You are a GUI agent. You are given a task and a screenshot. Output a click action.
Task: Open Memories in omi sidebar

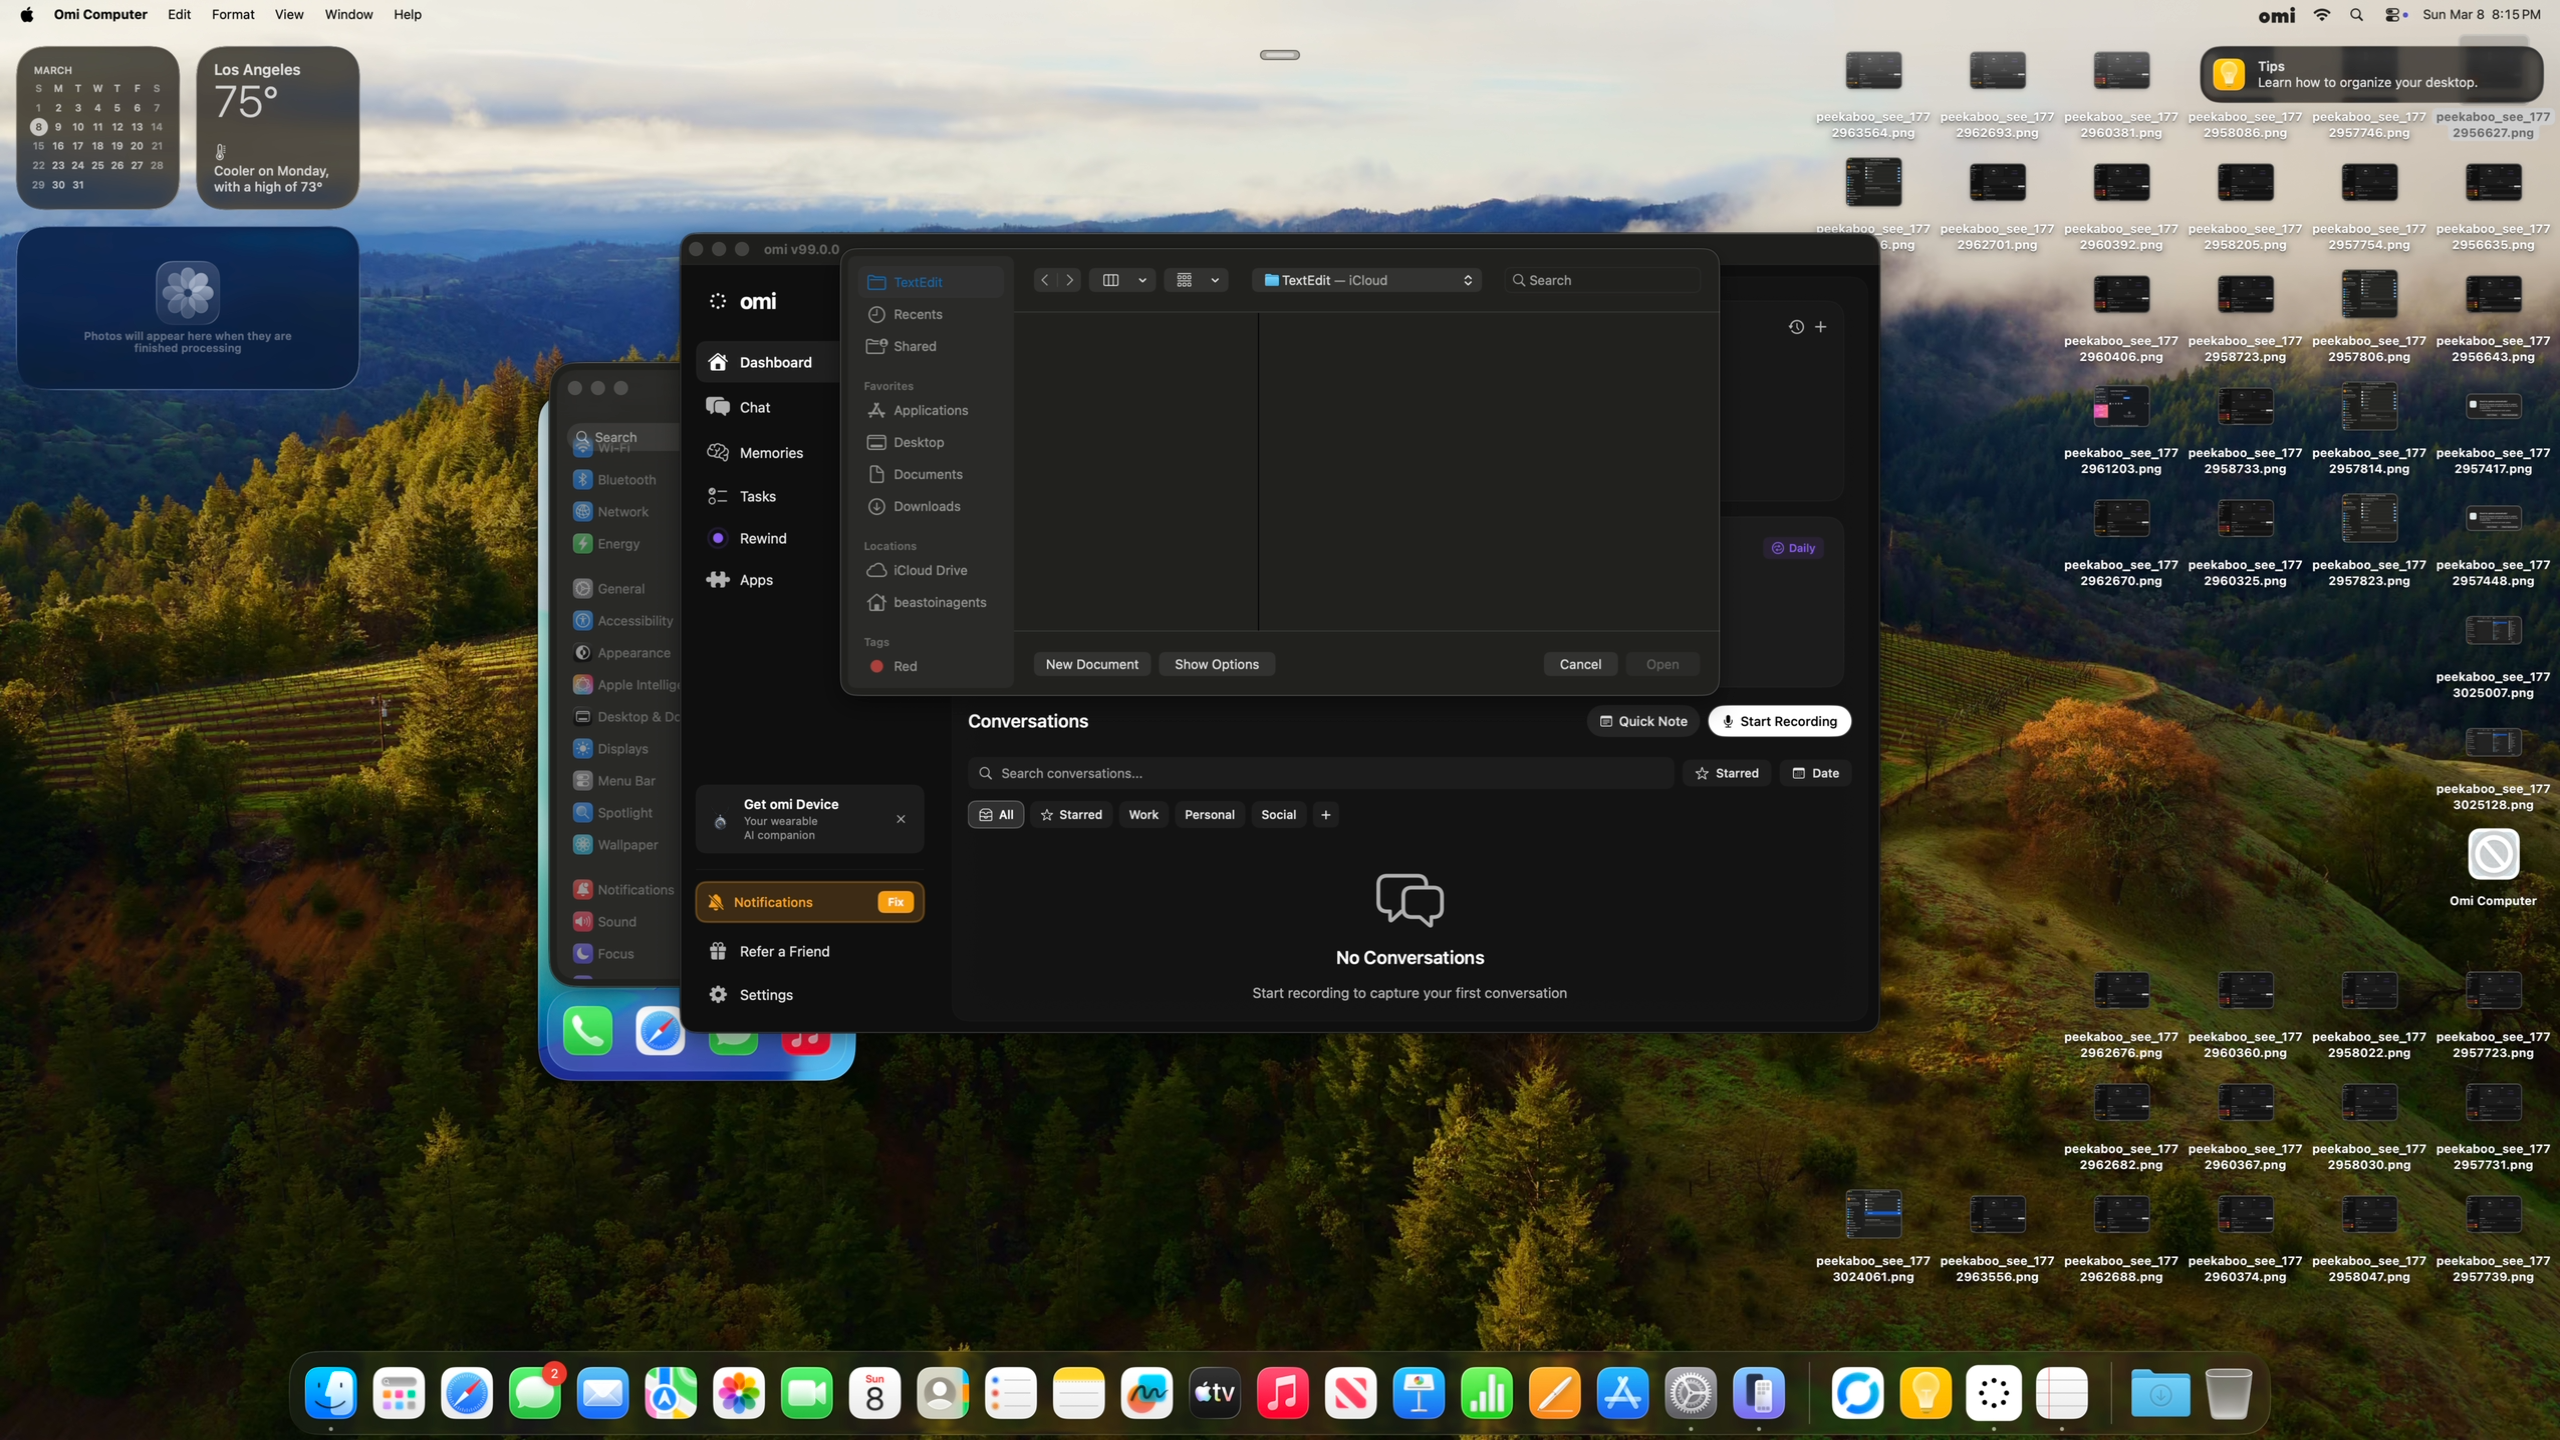tap(769, 453)
